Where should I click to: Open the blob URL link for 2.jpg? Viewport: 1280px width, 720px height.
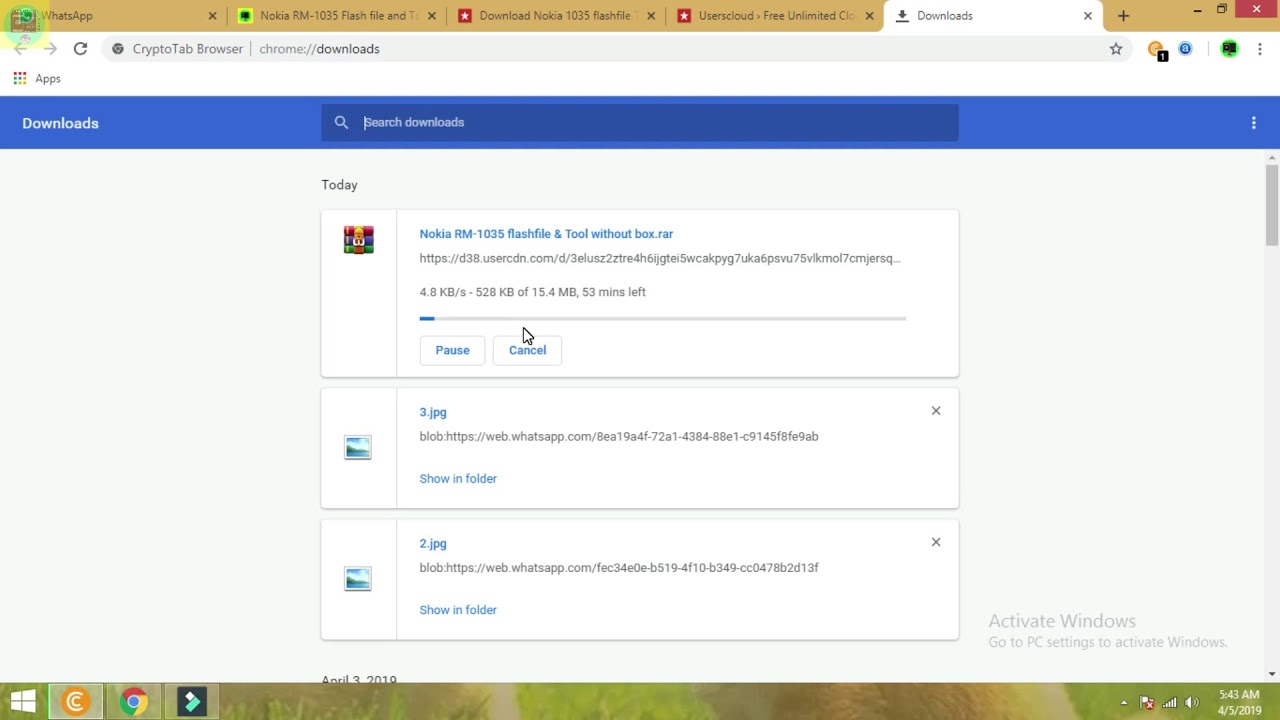point(619,568)
